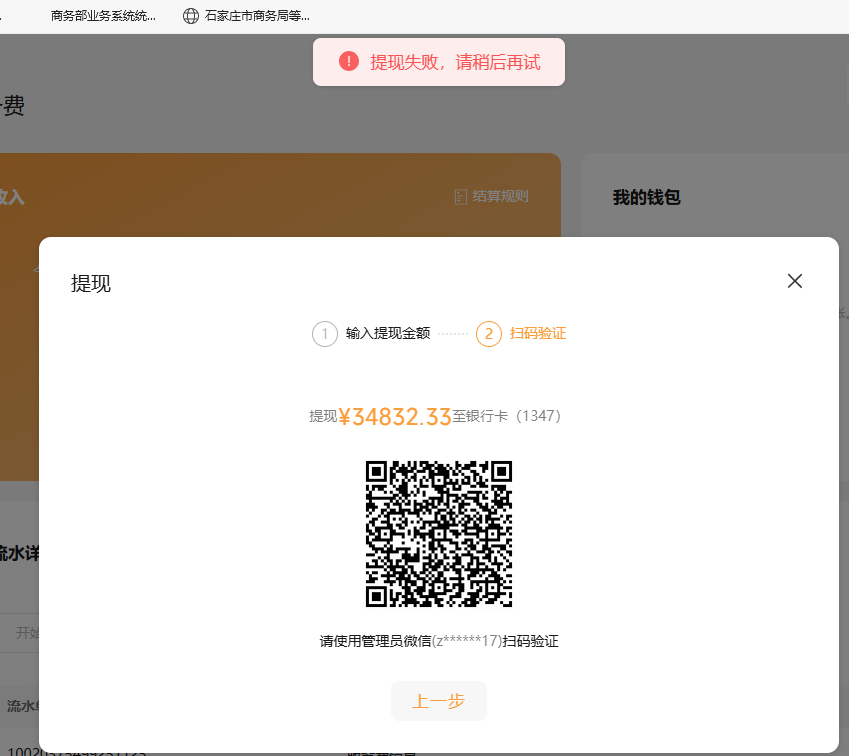Click the 请使用管理员微信 scan instruction text
Screen dimensions: 849x756
point(439,641)
